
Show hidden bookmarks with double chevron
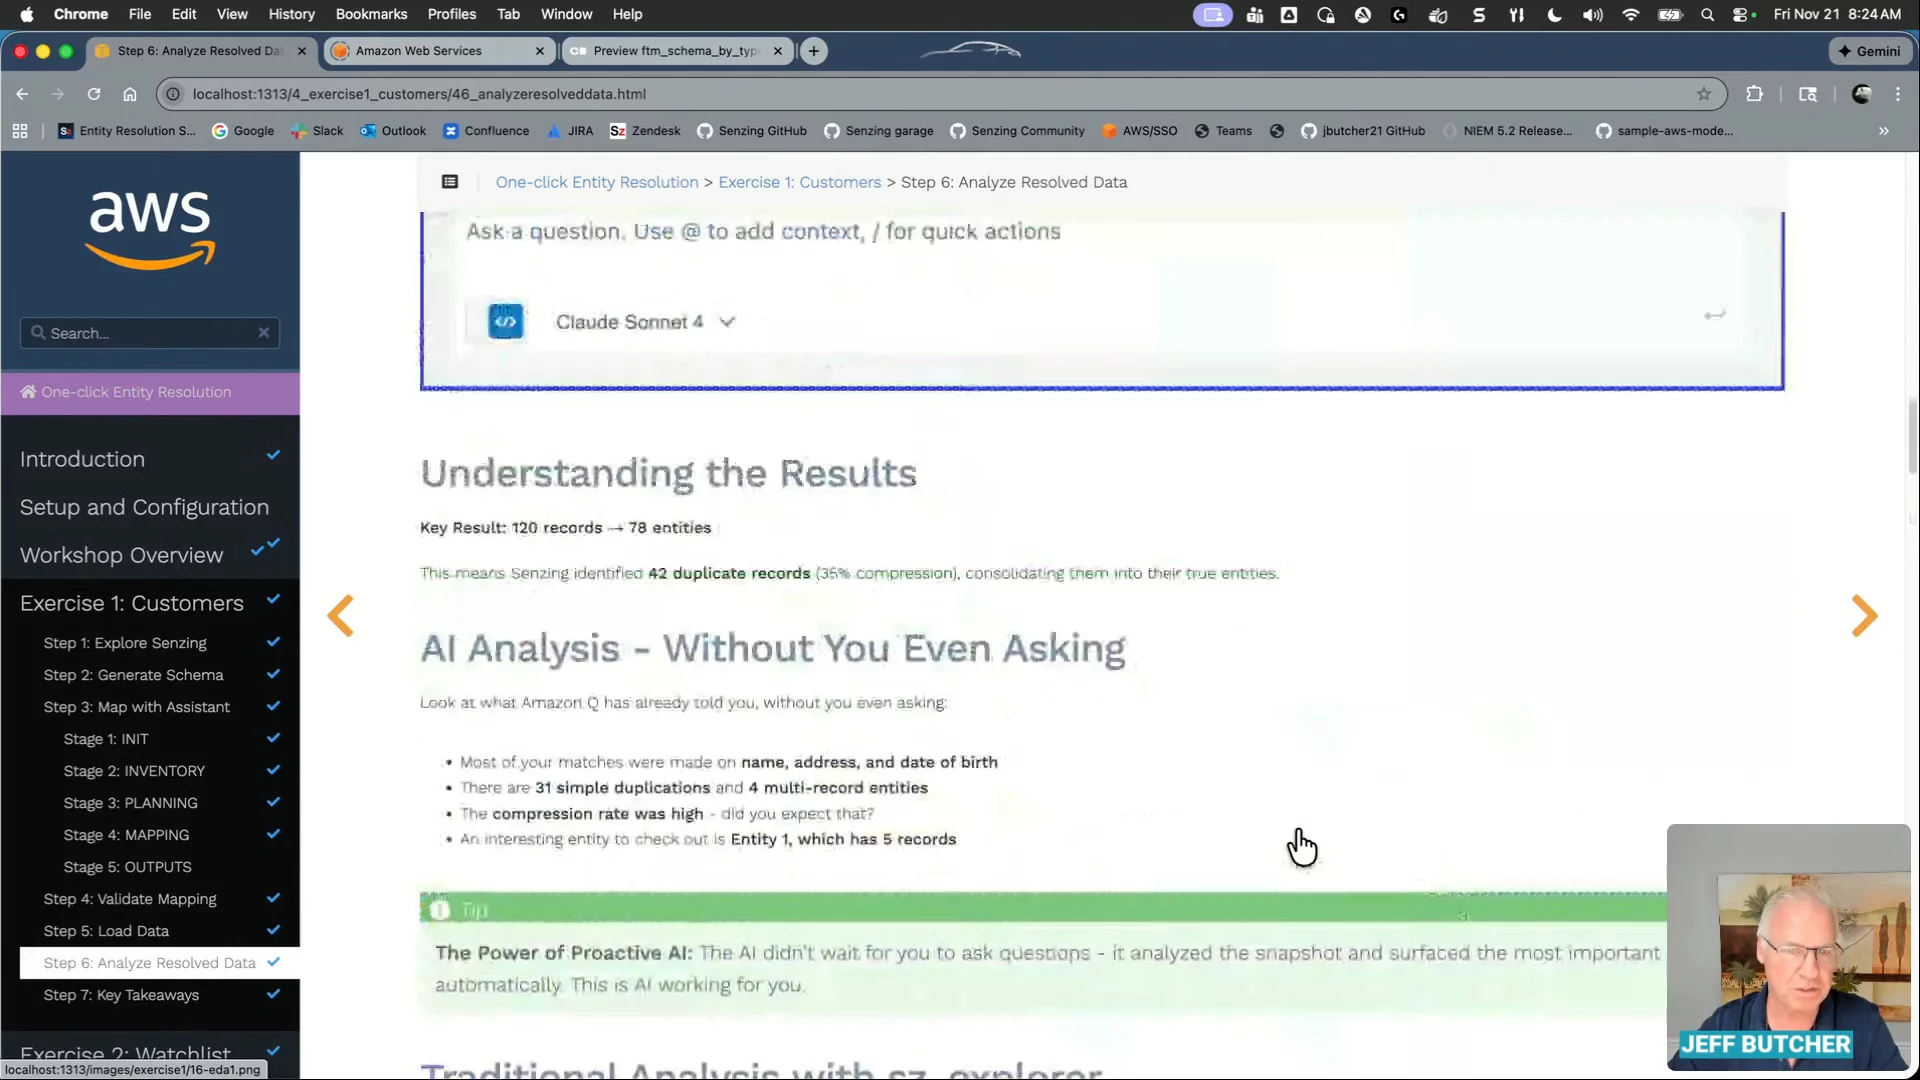tap(1883, 131)
